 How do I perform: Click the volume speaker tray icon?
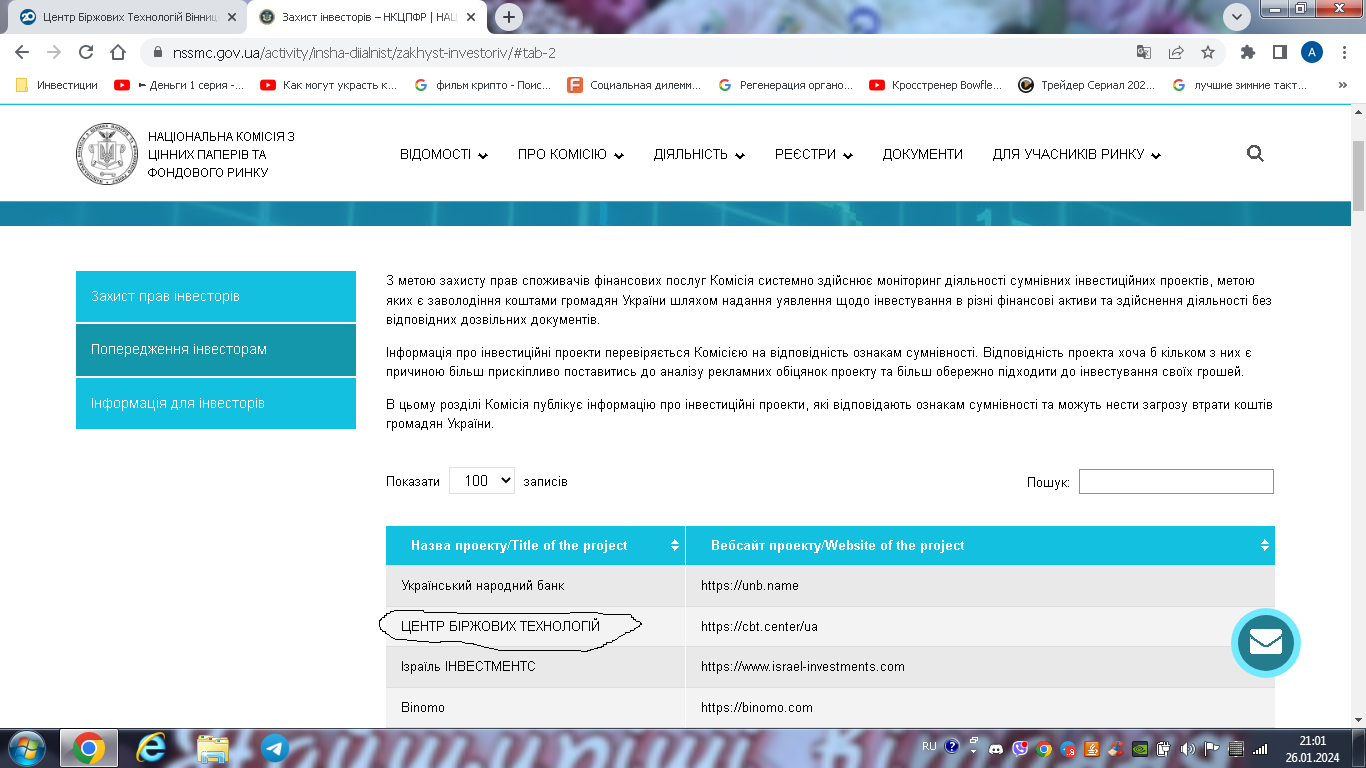(1187, 749)
